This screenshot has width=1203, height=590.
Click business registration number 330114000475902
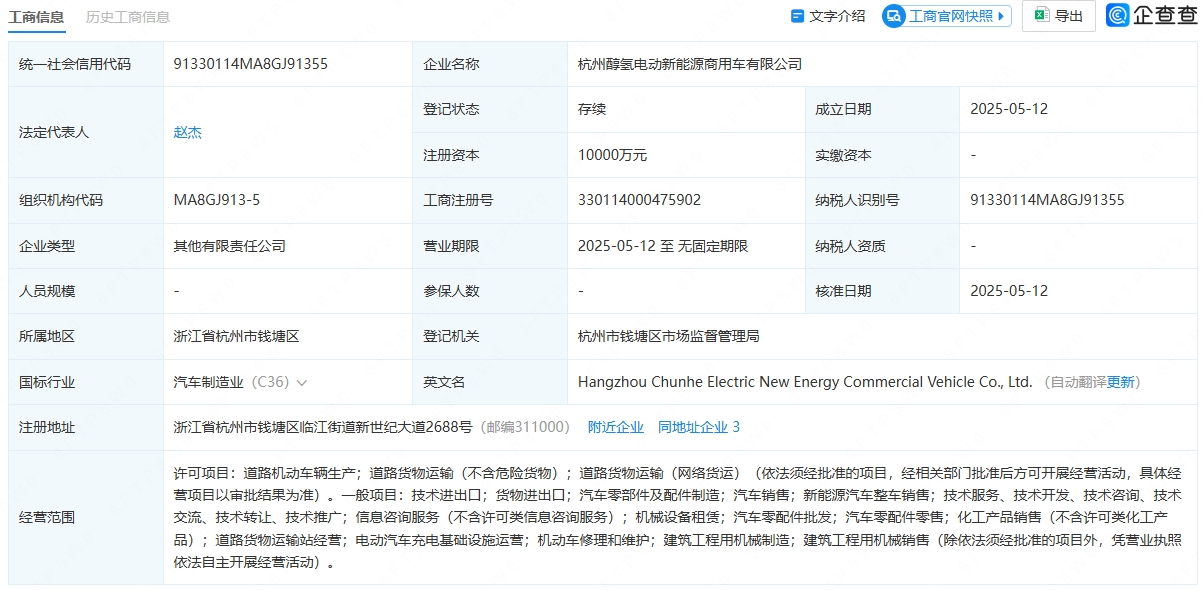[640, 200]
